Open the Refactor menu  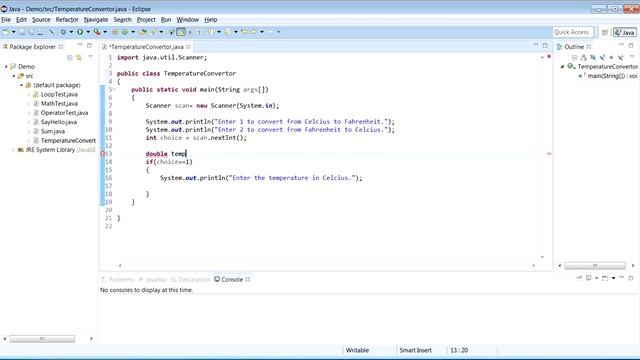click(x=67, y=20)
